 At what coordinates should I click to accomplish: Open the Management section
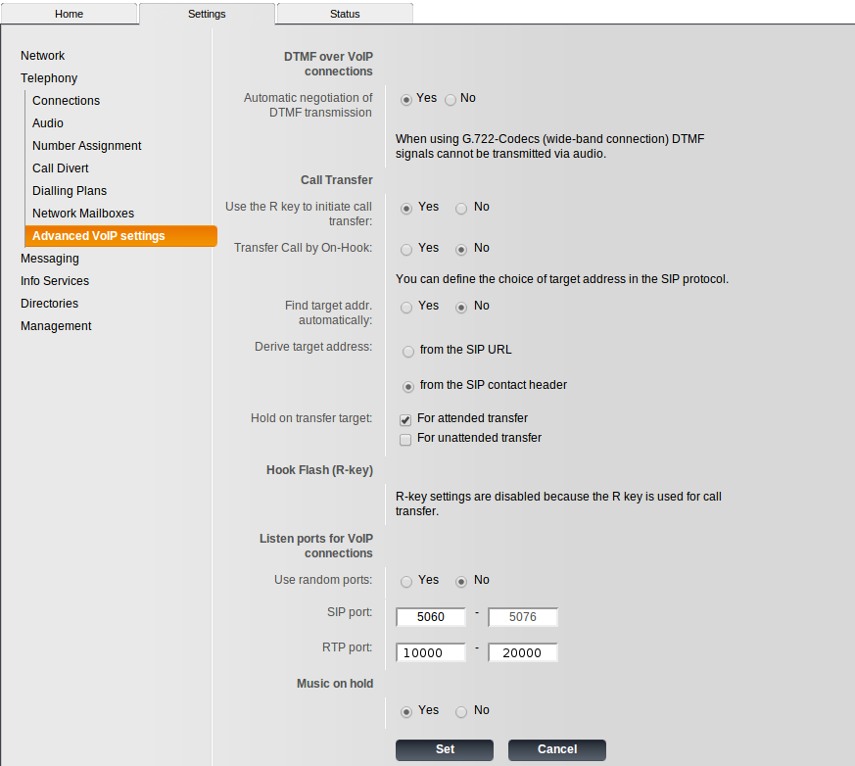pyautogui.click(x=56, y=326)
